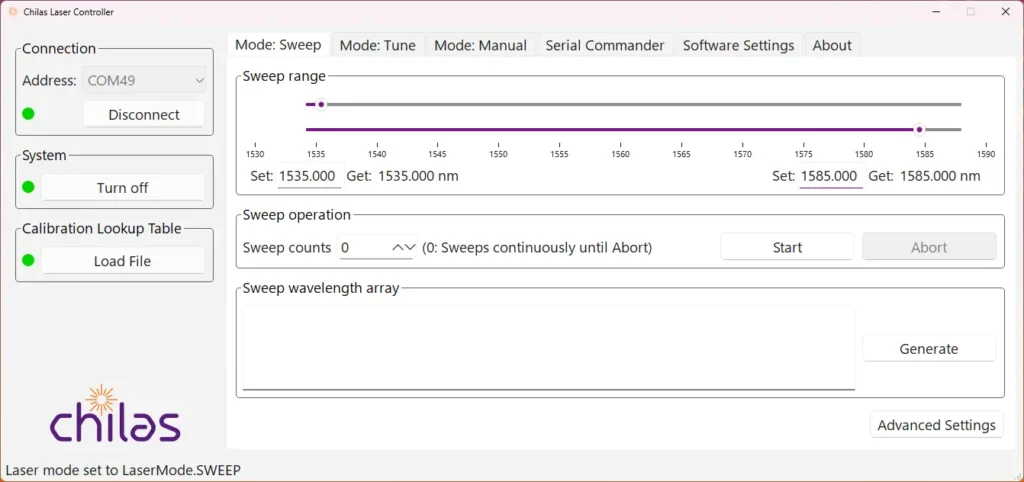Click the Chilas sun icon in title bar
The image size is (1024, 482).
pyautogui.click(x=12, y=12)
